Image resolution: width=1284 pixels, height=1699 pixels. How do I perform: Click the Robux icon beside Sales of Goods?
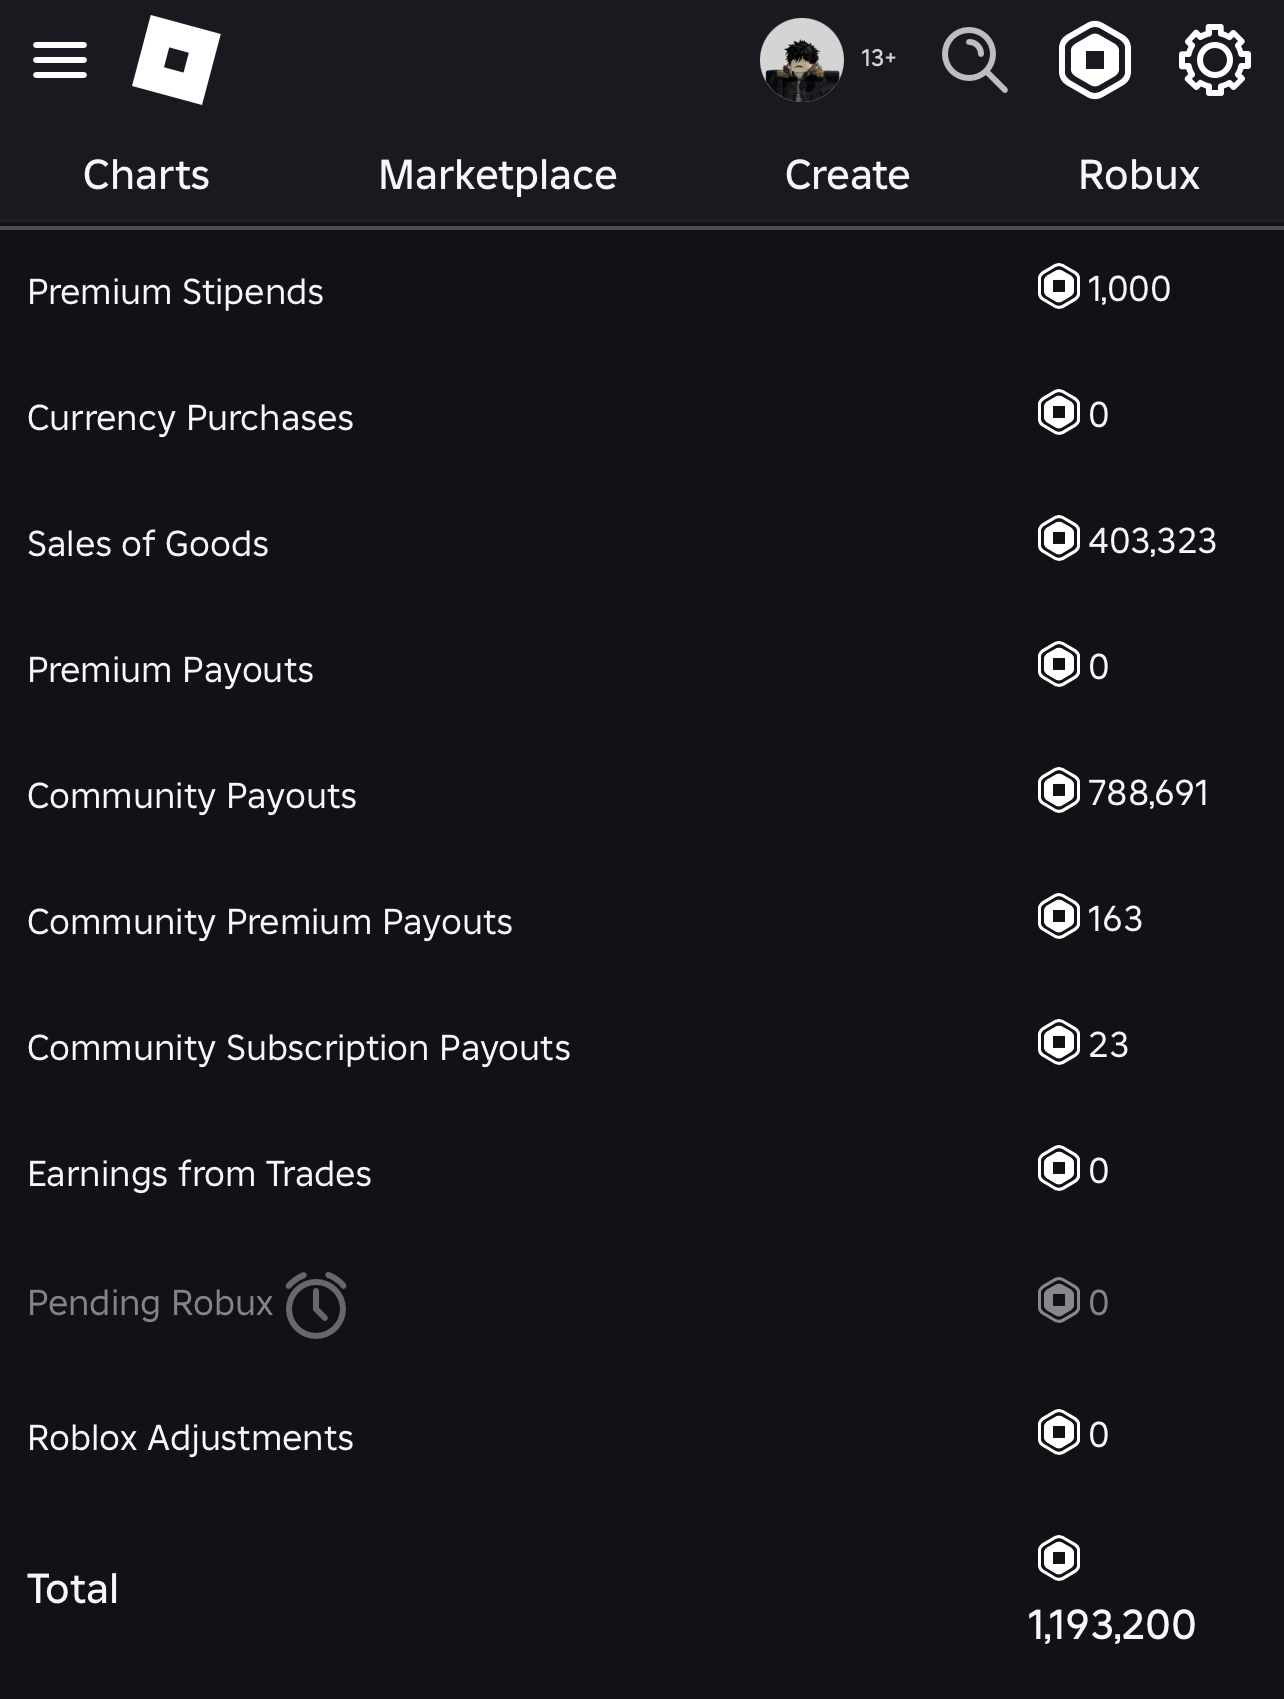(1059, 538)
